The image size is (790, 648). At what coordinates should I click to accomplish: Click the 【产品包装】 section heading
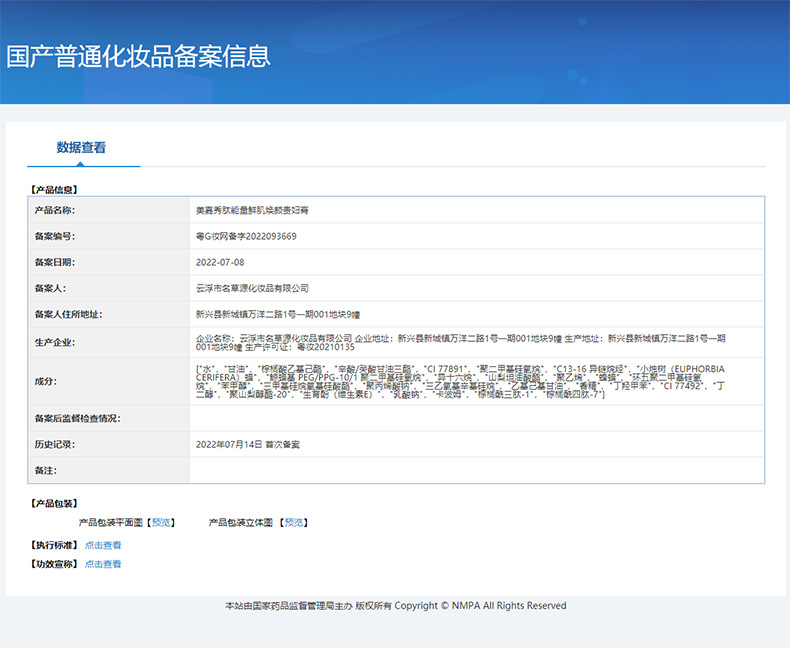click(x=54, y=503)
